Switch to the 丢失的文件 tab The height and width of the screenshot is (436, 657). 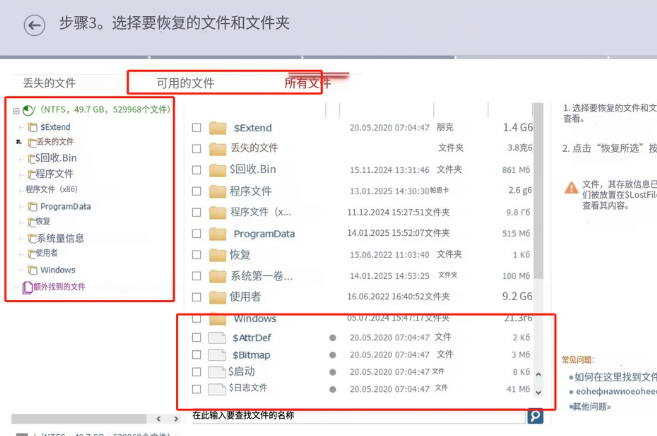(49, 83)
